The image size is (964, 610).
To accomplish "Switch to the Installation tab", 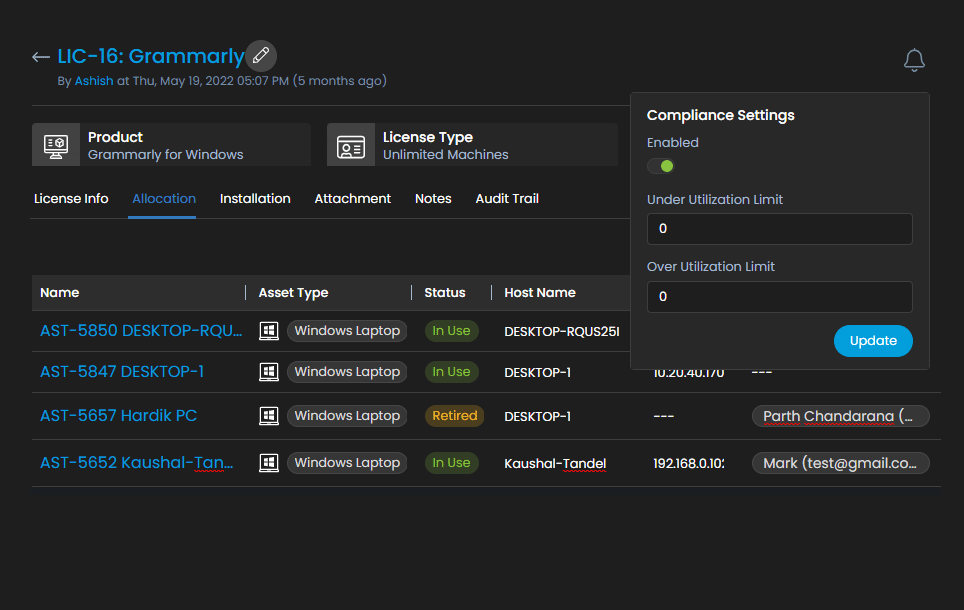I will click(x=255, y=199).
